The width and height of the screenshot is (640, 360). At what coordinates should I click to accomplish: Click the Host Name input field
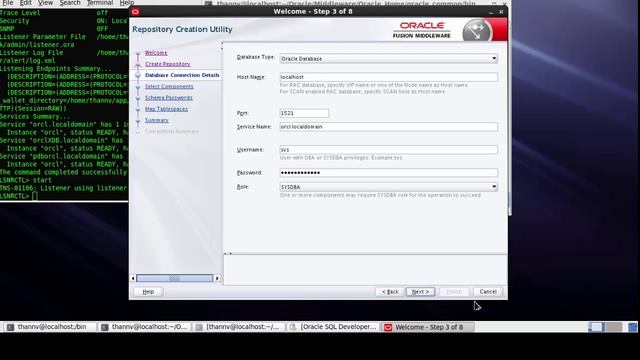point(389,77)
